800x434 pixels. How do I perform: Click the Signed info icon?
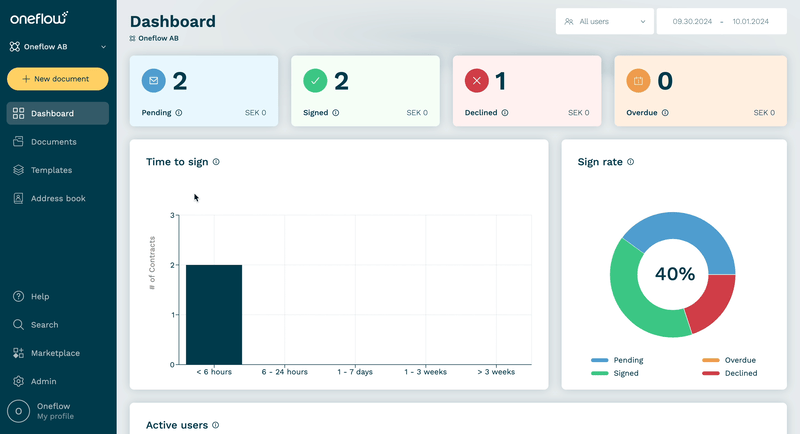pos(336,113)
